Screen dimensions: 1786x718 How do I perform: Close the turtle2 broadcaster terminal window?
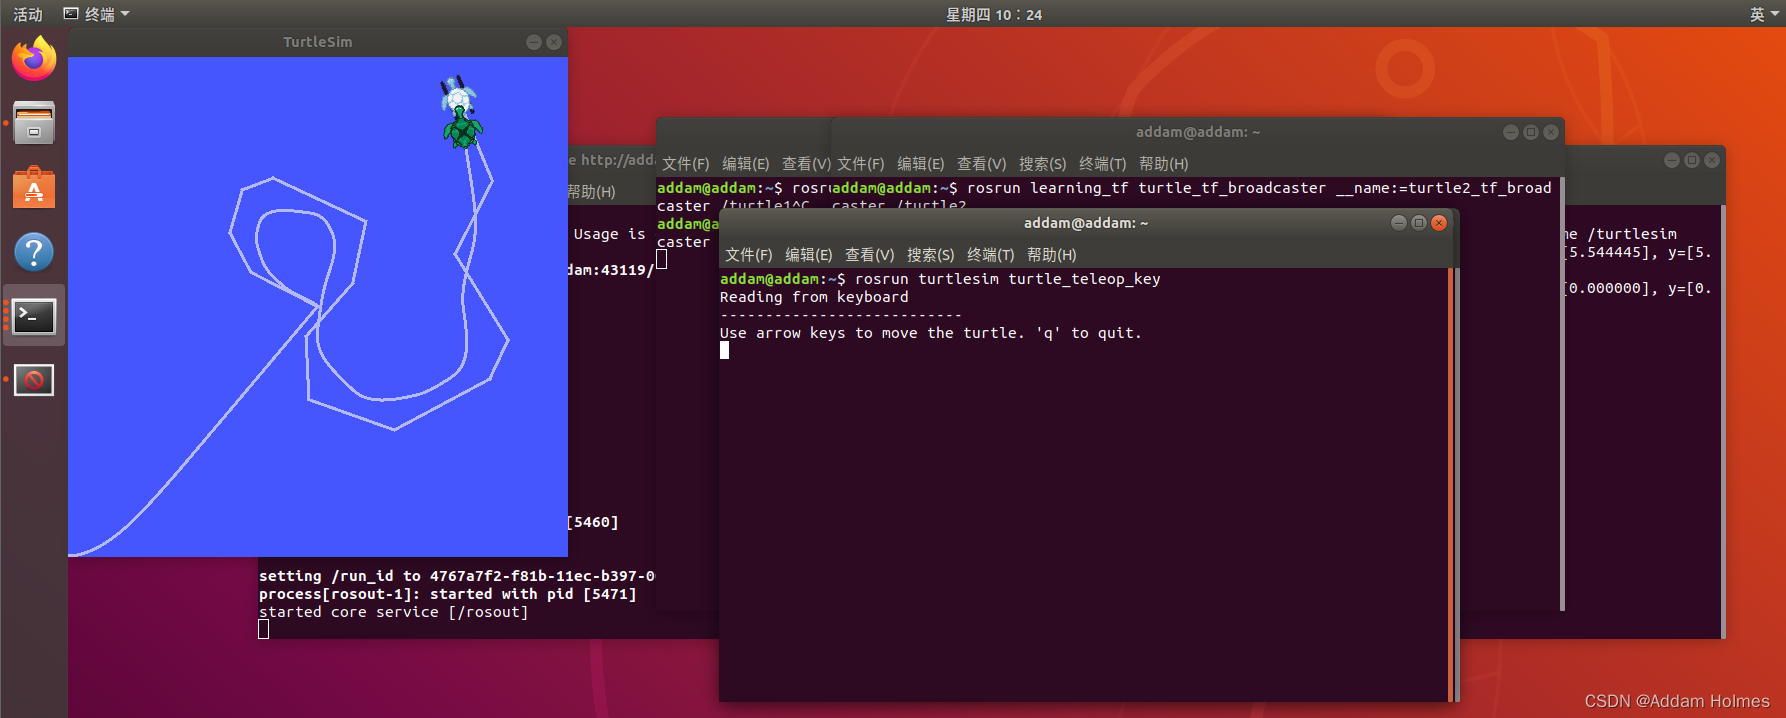pyautogui.click(x=1551, y=132)
